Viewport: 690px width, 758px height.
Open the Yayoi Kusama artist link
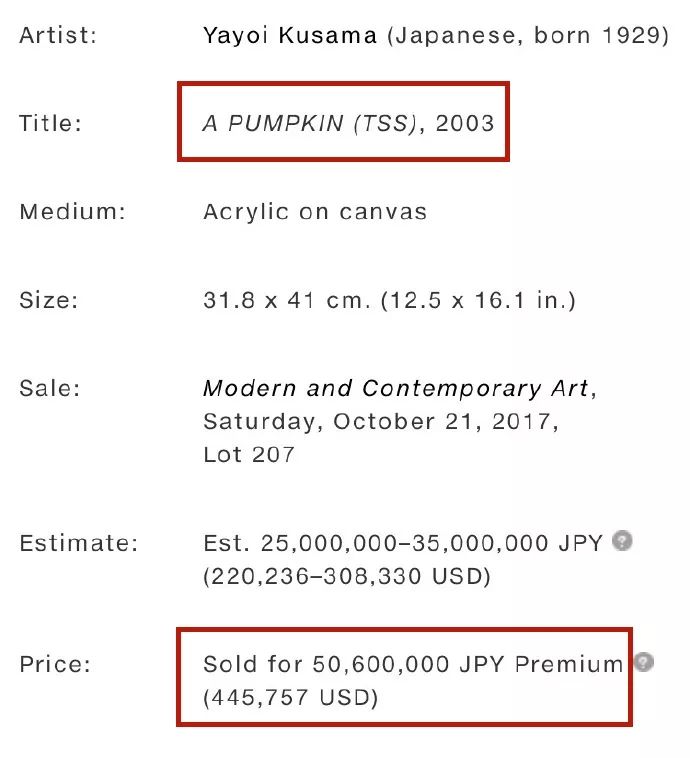pyautogui.click(x=290, y=35)
